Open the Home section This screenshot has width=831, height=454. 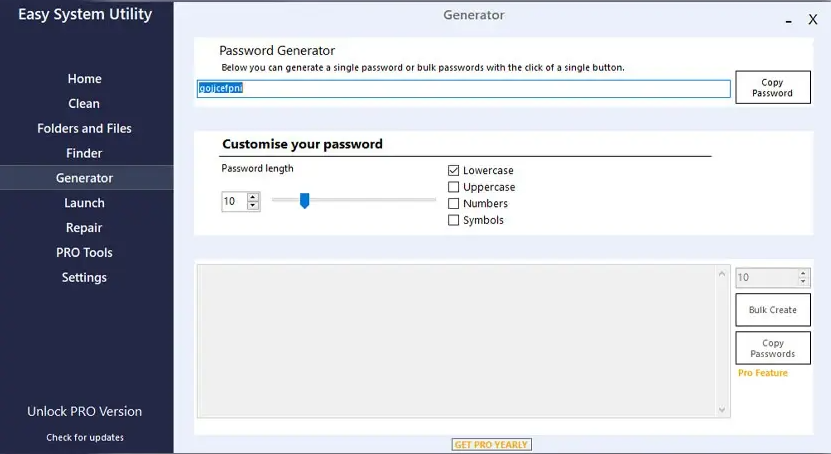click(84, 79)
